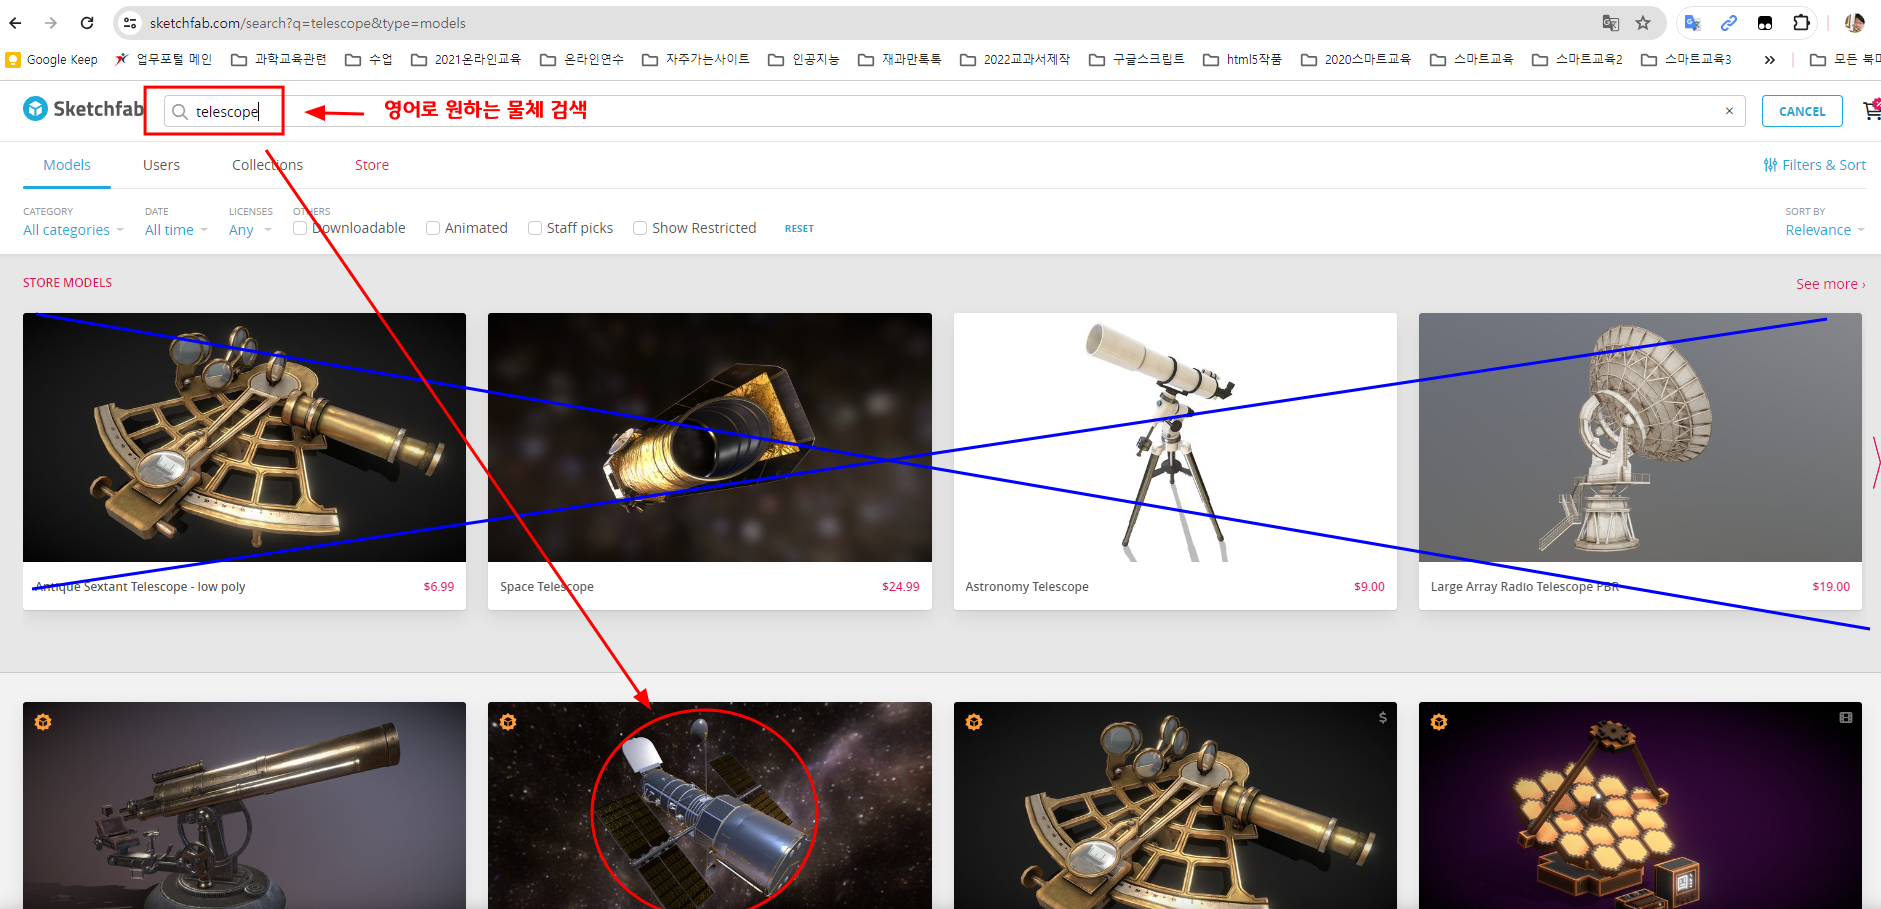Open Filters & Sort panel

pos(1815,165)
